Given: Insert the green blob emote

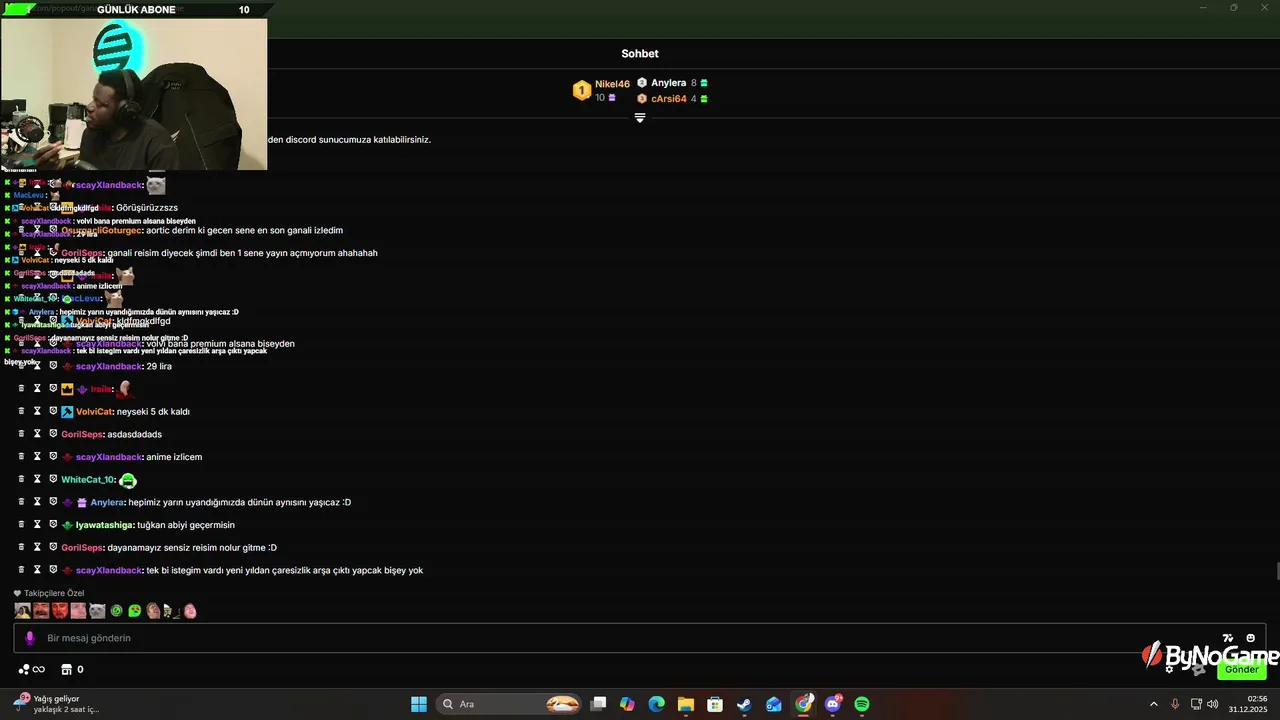Looking at the screenshot, I should [x=135, y=611].
